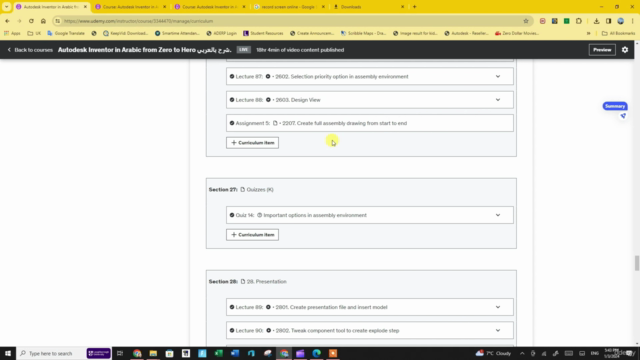
Task: Open the course settings gear icon
Action: [625, 50]
